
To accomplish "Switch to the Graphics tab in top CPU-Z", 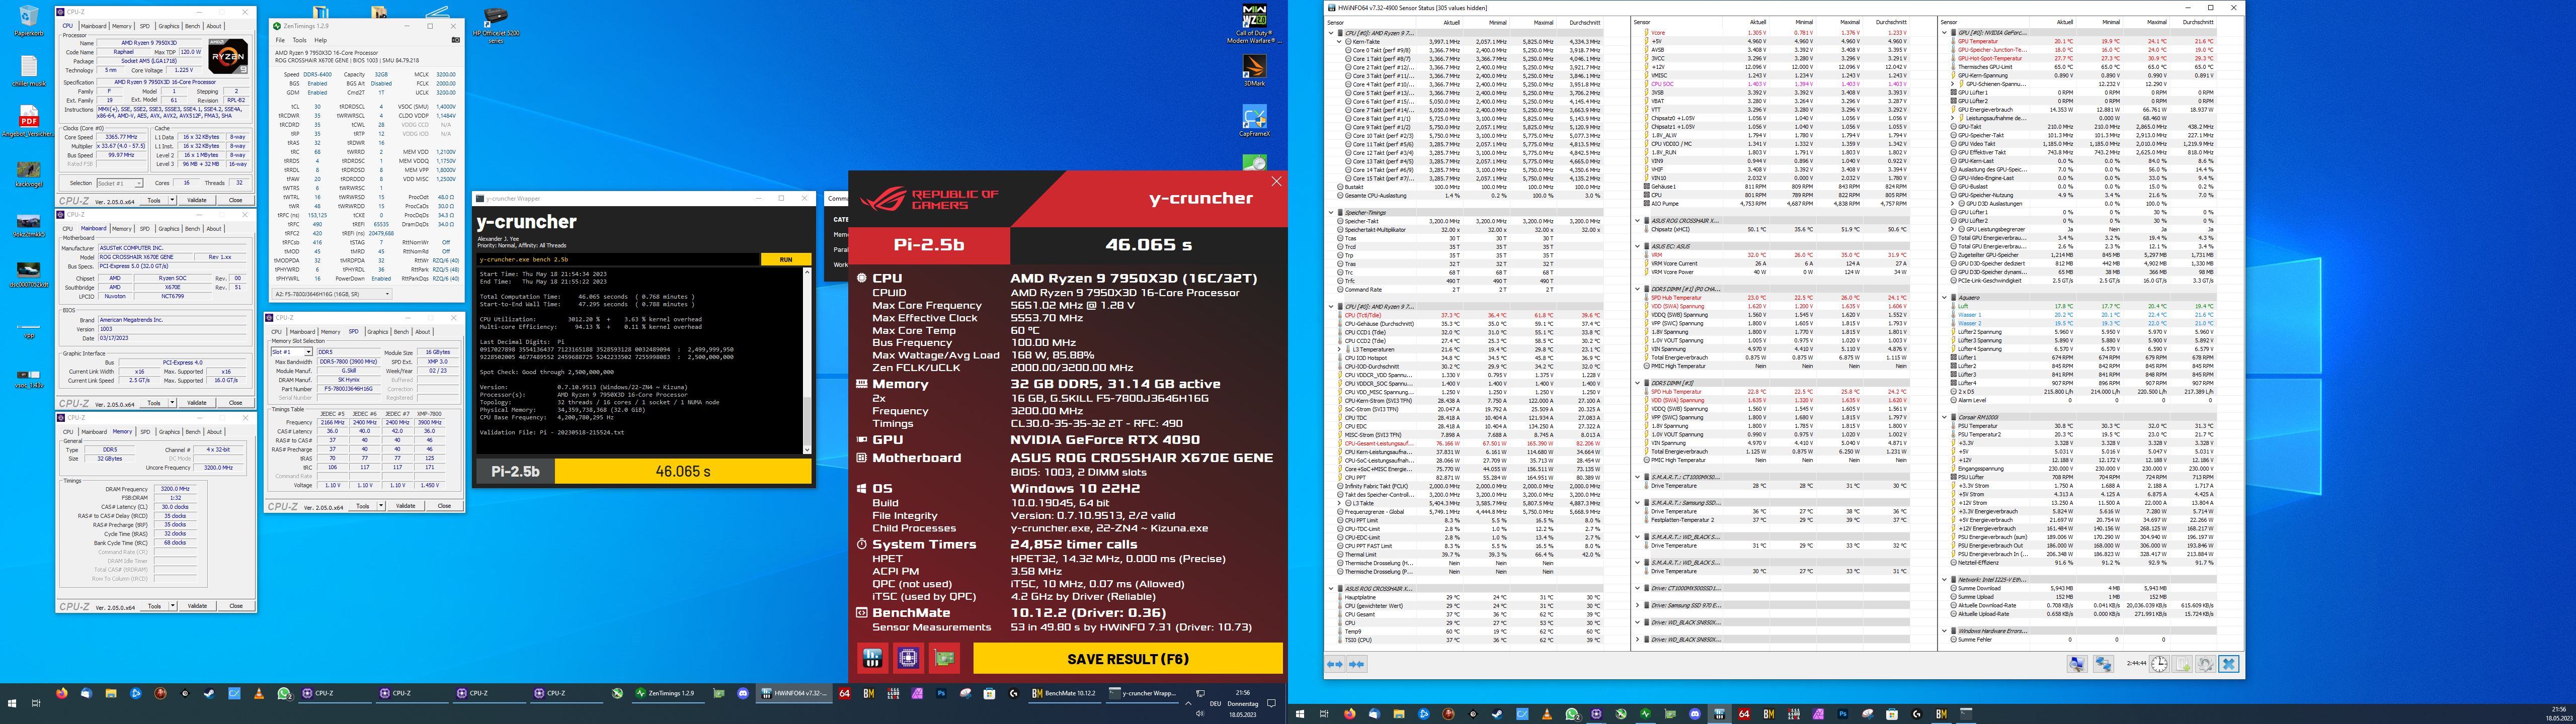I will click(168, 26).
